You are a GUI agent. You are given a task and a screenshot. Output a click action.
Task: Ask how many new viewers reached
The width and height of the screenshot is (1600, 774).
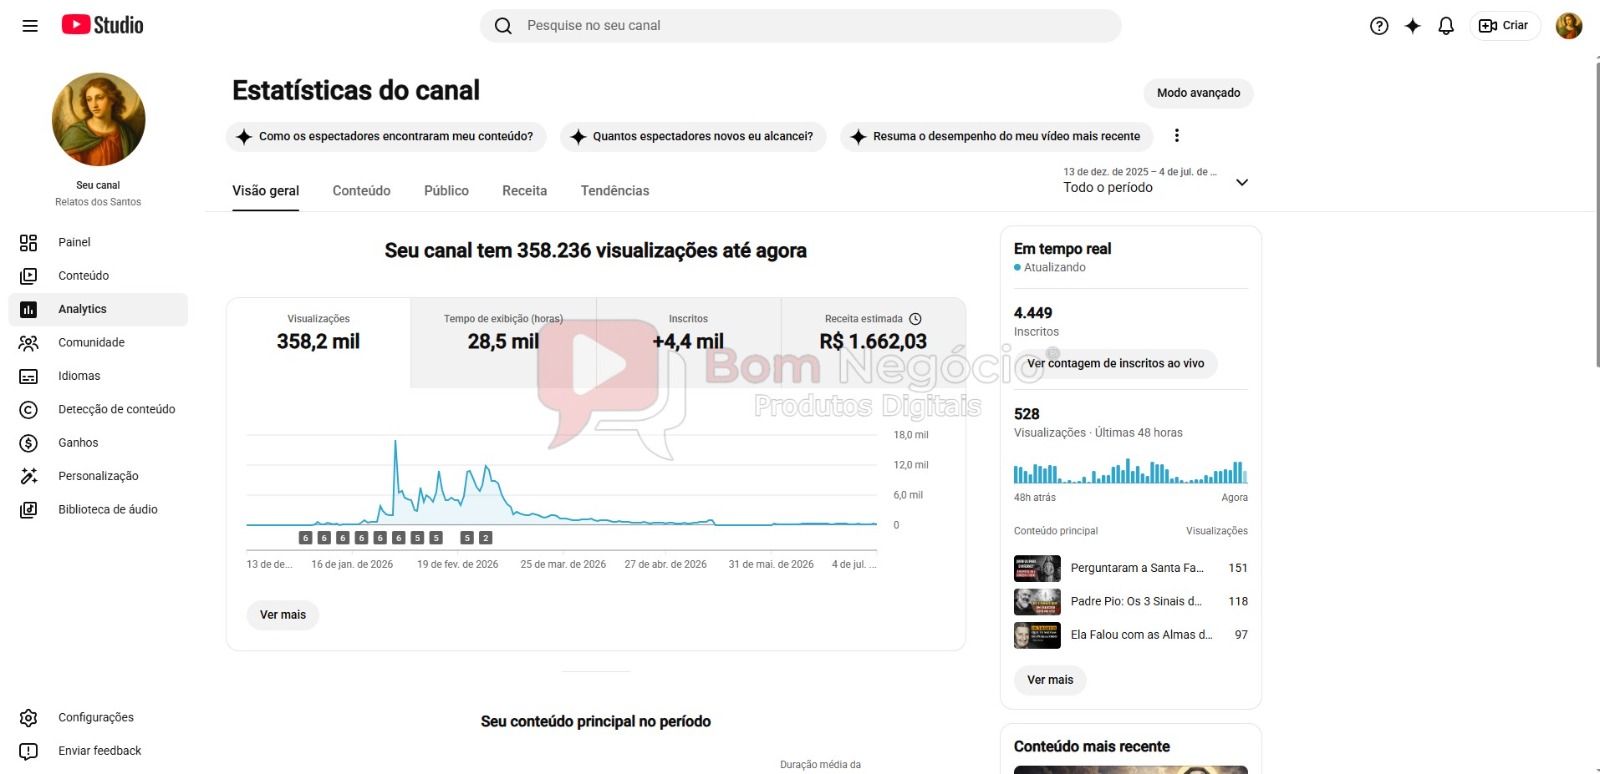point(693,137)
